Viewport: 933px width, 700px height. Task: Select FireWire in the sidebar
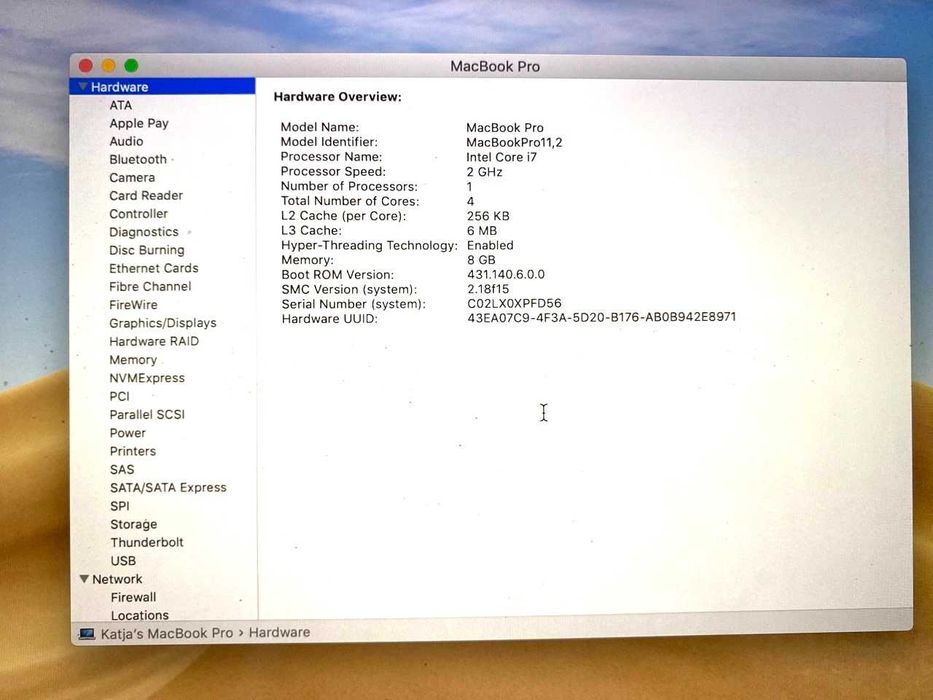(133, 305)
